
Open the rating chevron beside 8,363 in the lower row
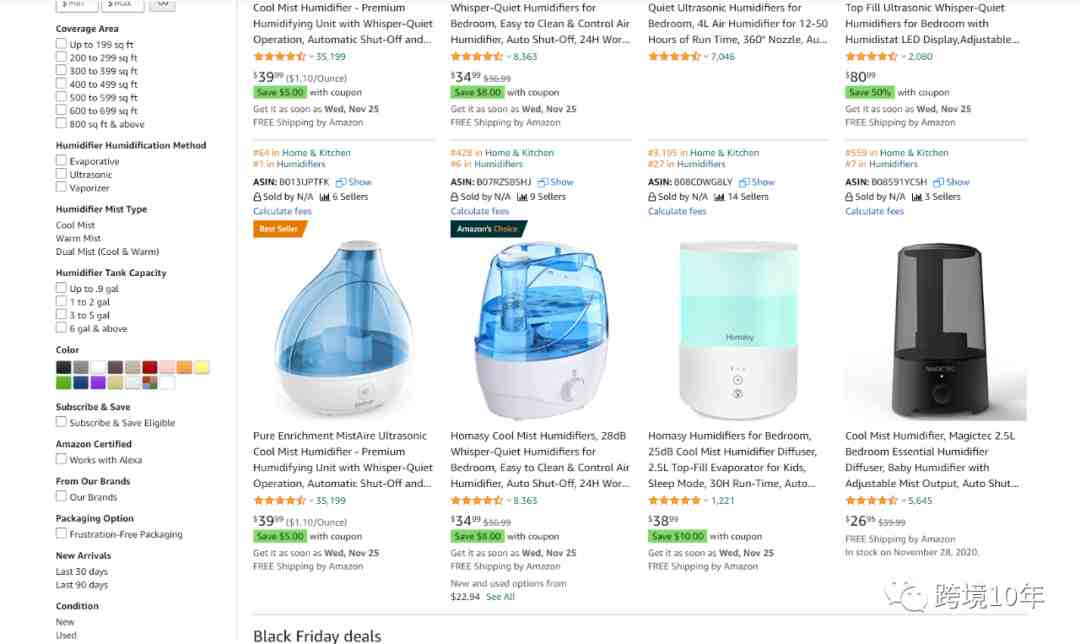click(508, 501)
